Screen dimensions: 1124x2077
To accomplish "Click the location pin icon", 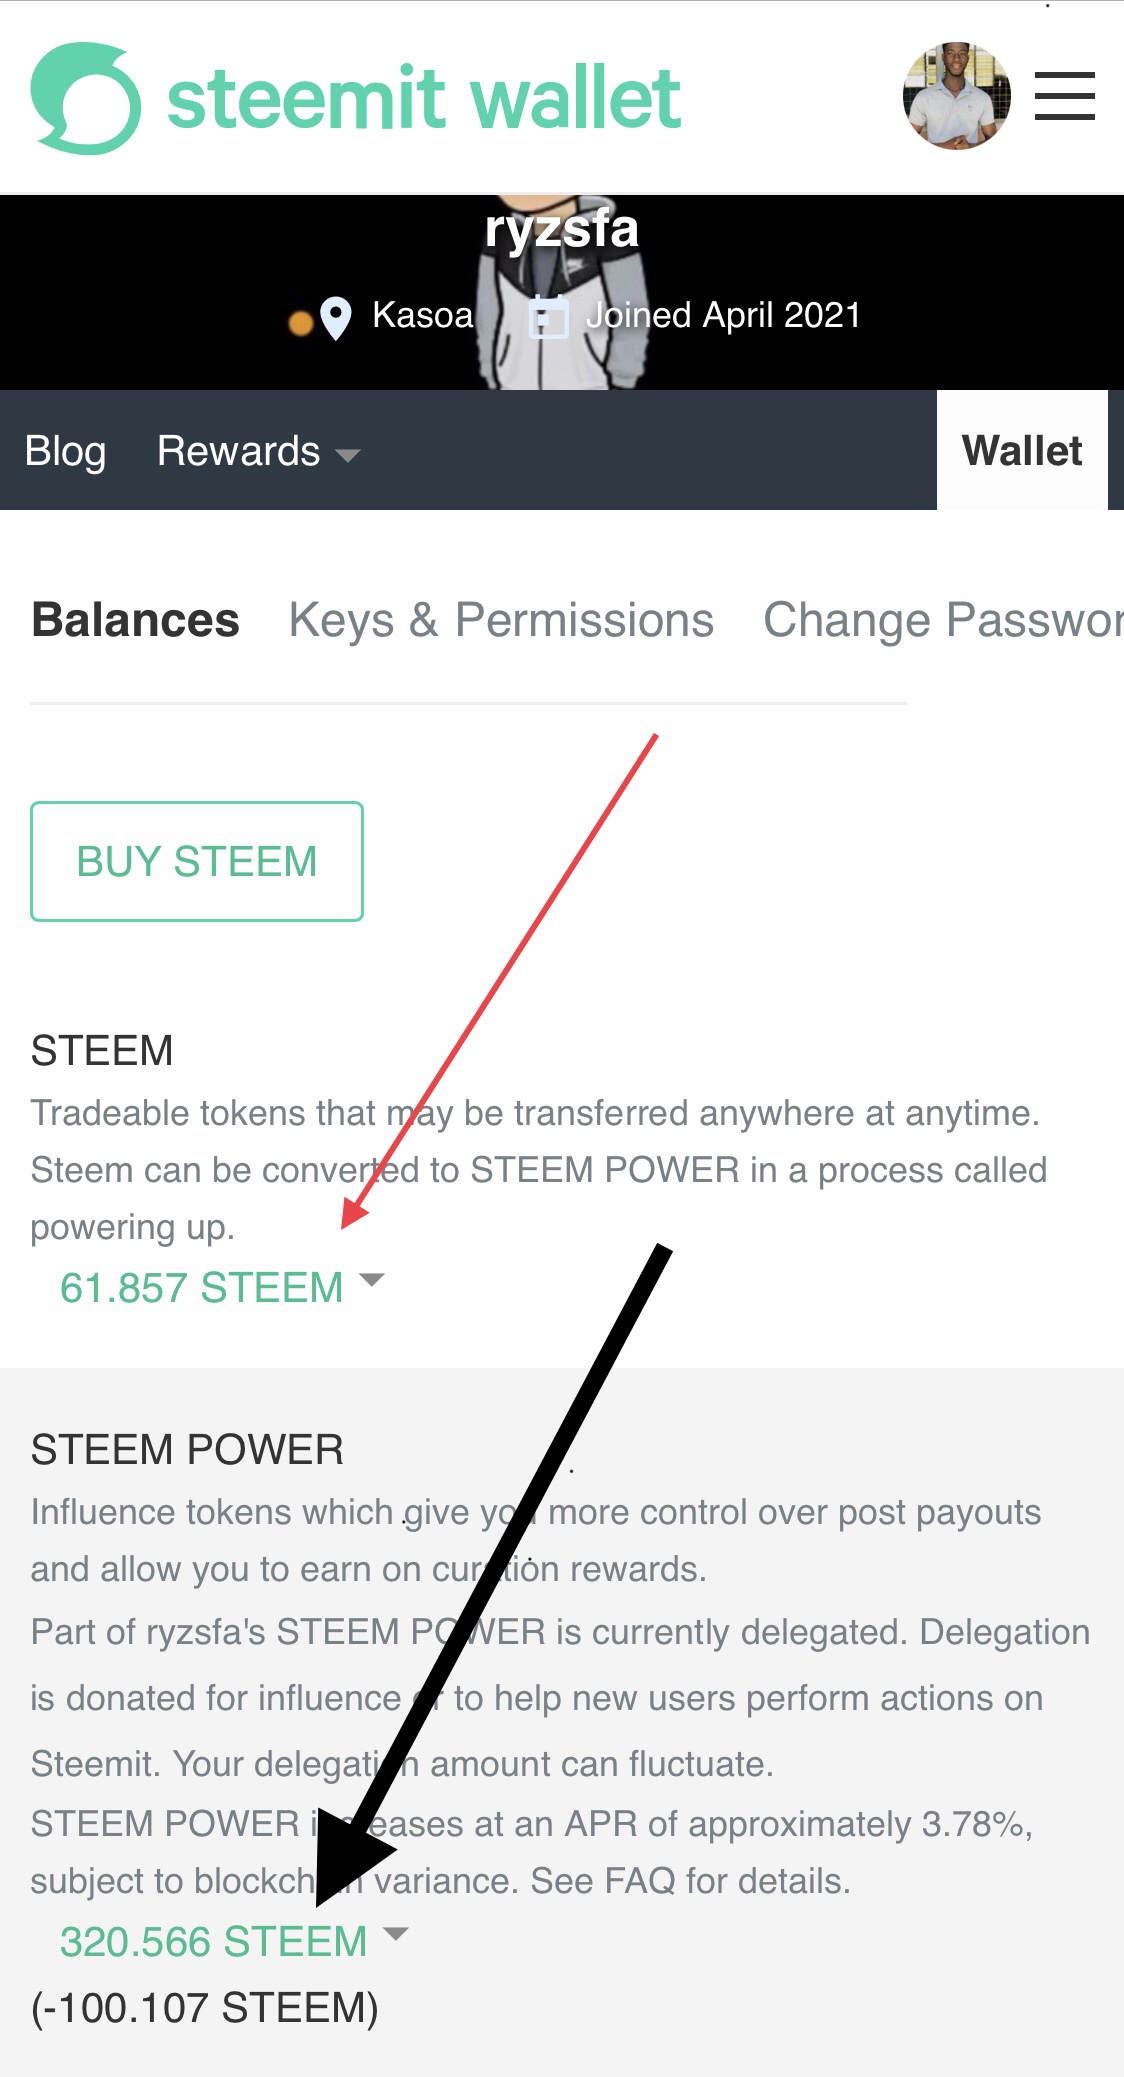I will (336, 318).
